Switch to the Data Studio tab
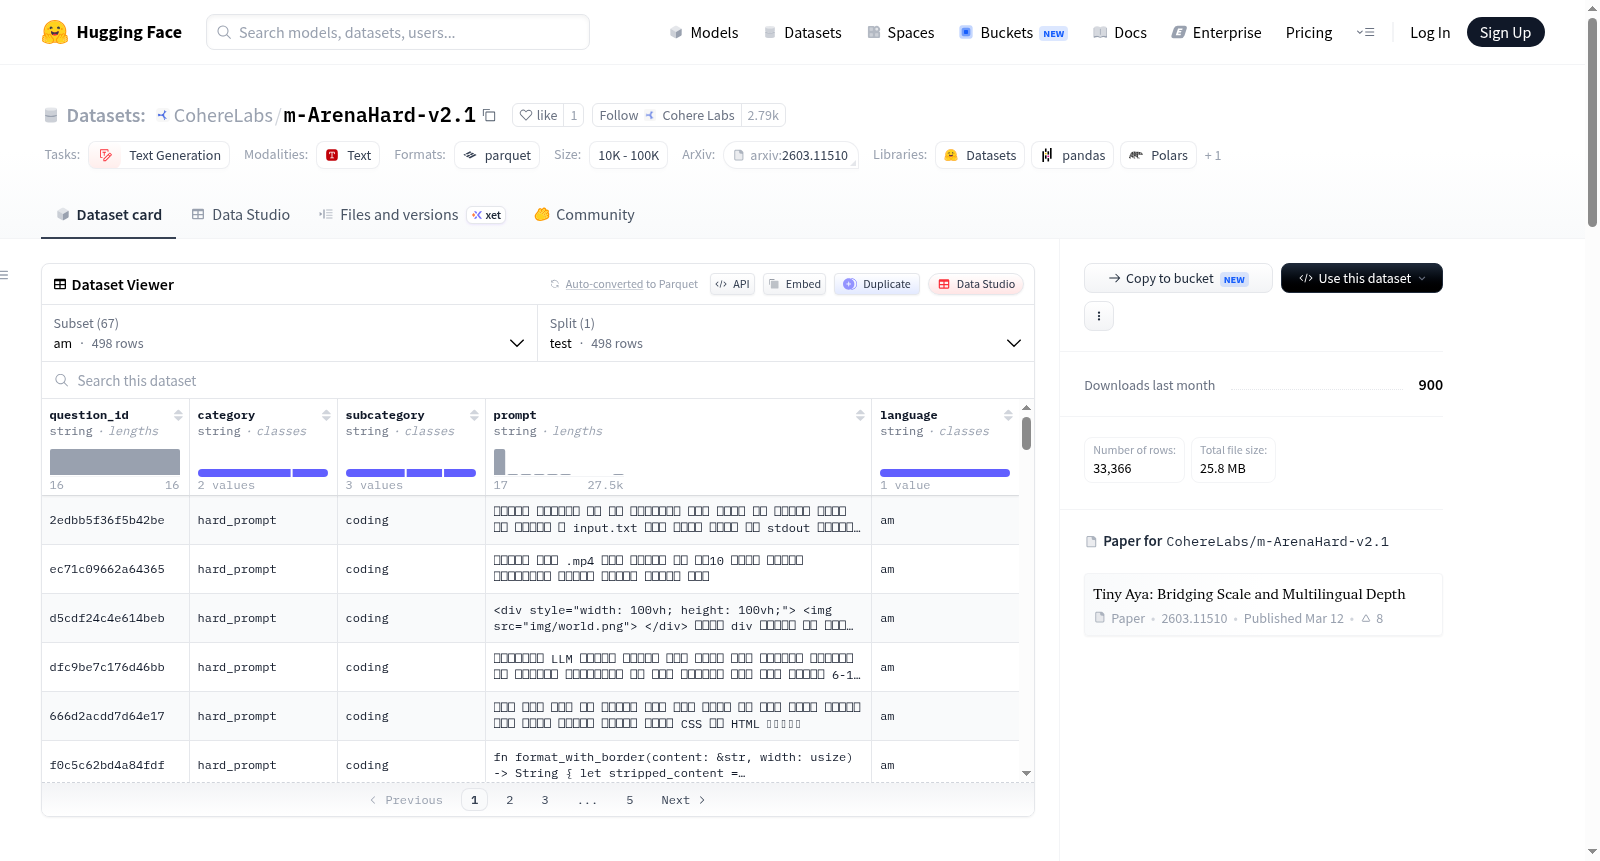Screen dimensions: 1600x861 241,215
